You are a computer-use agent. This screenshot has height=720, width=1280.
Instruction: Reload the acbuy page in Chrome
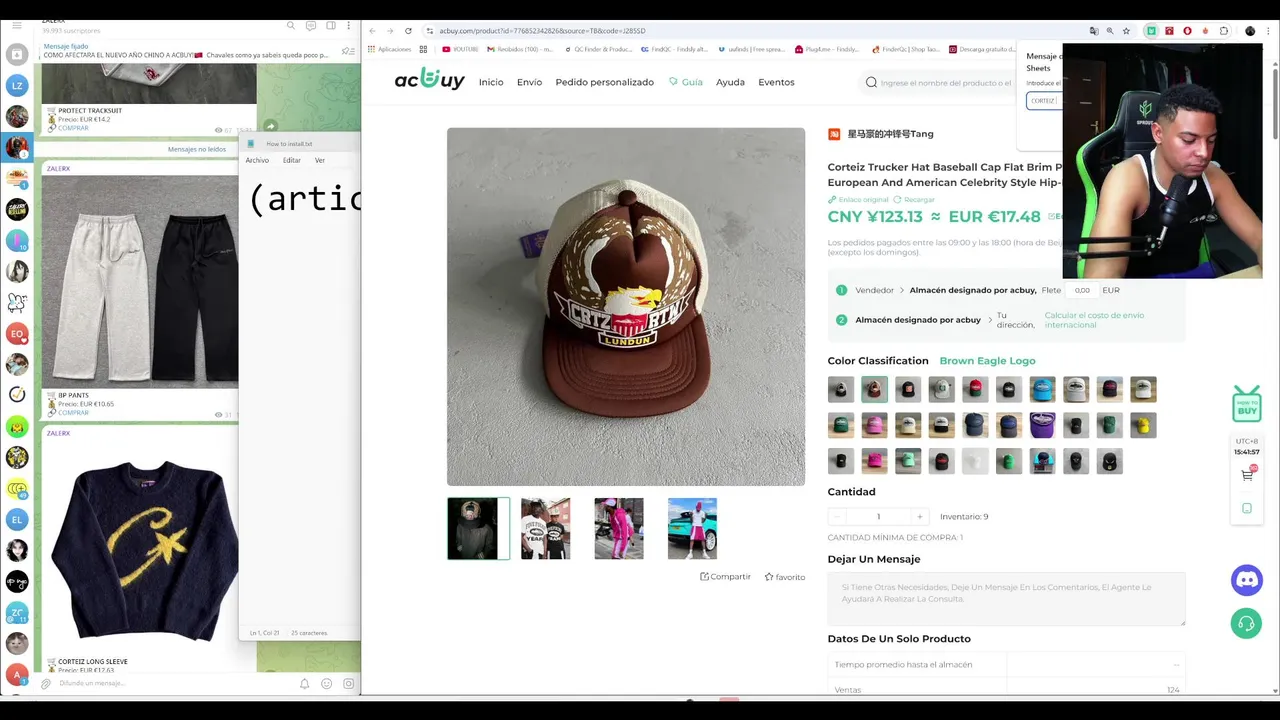tap(408, 31)
